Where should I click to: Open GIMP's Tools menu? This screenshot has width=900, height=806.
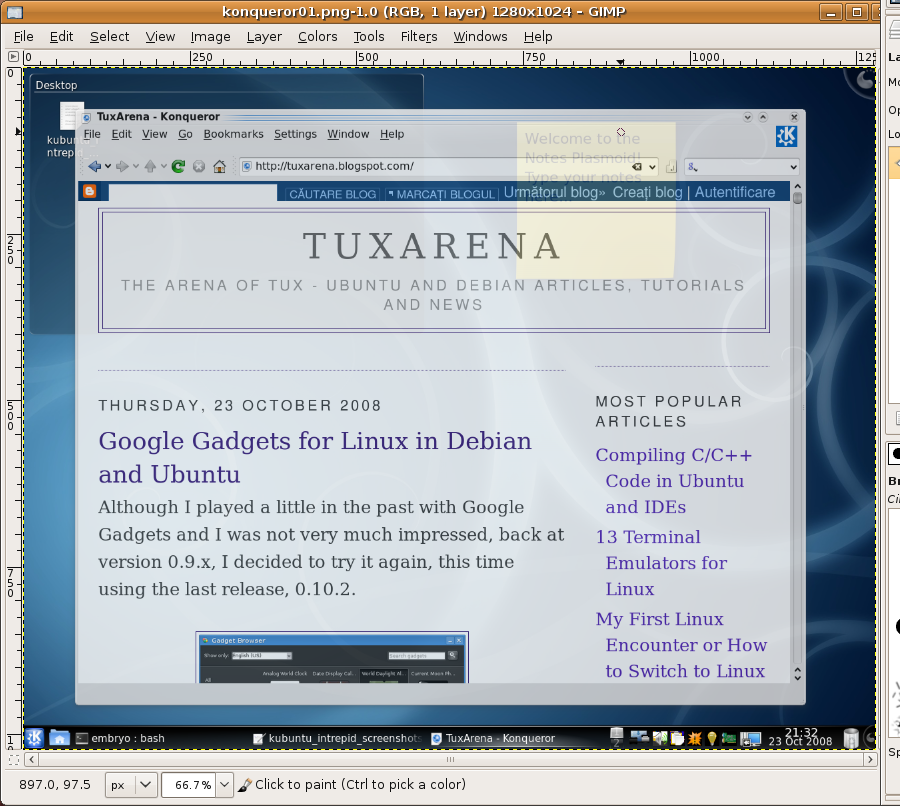(368, 37)
